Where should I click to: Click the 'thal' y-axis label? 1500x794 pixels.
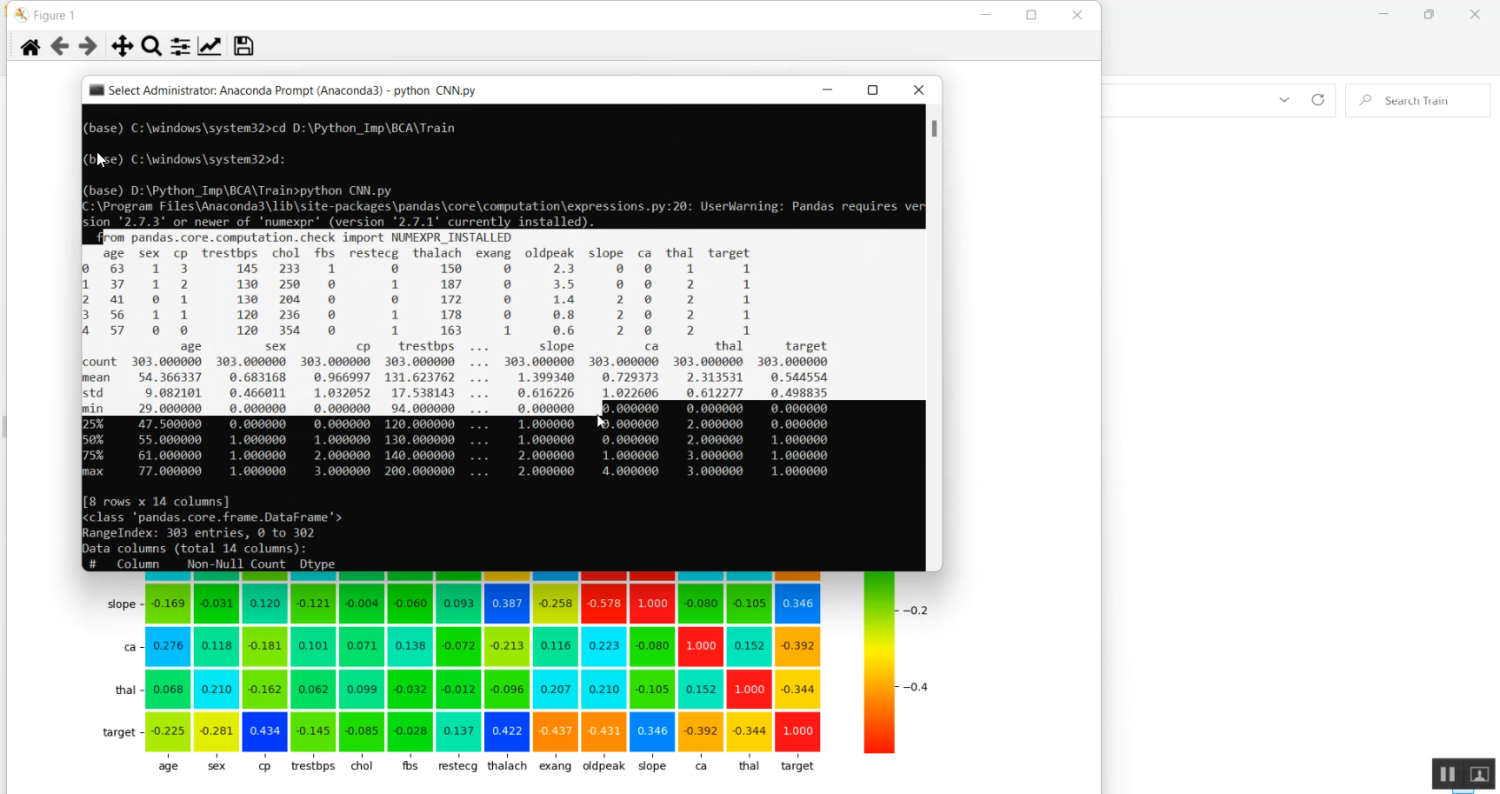tap(125, 690)
